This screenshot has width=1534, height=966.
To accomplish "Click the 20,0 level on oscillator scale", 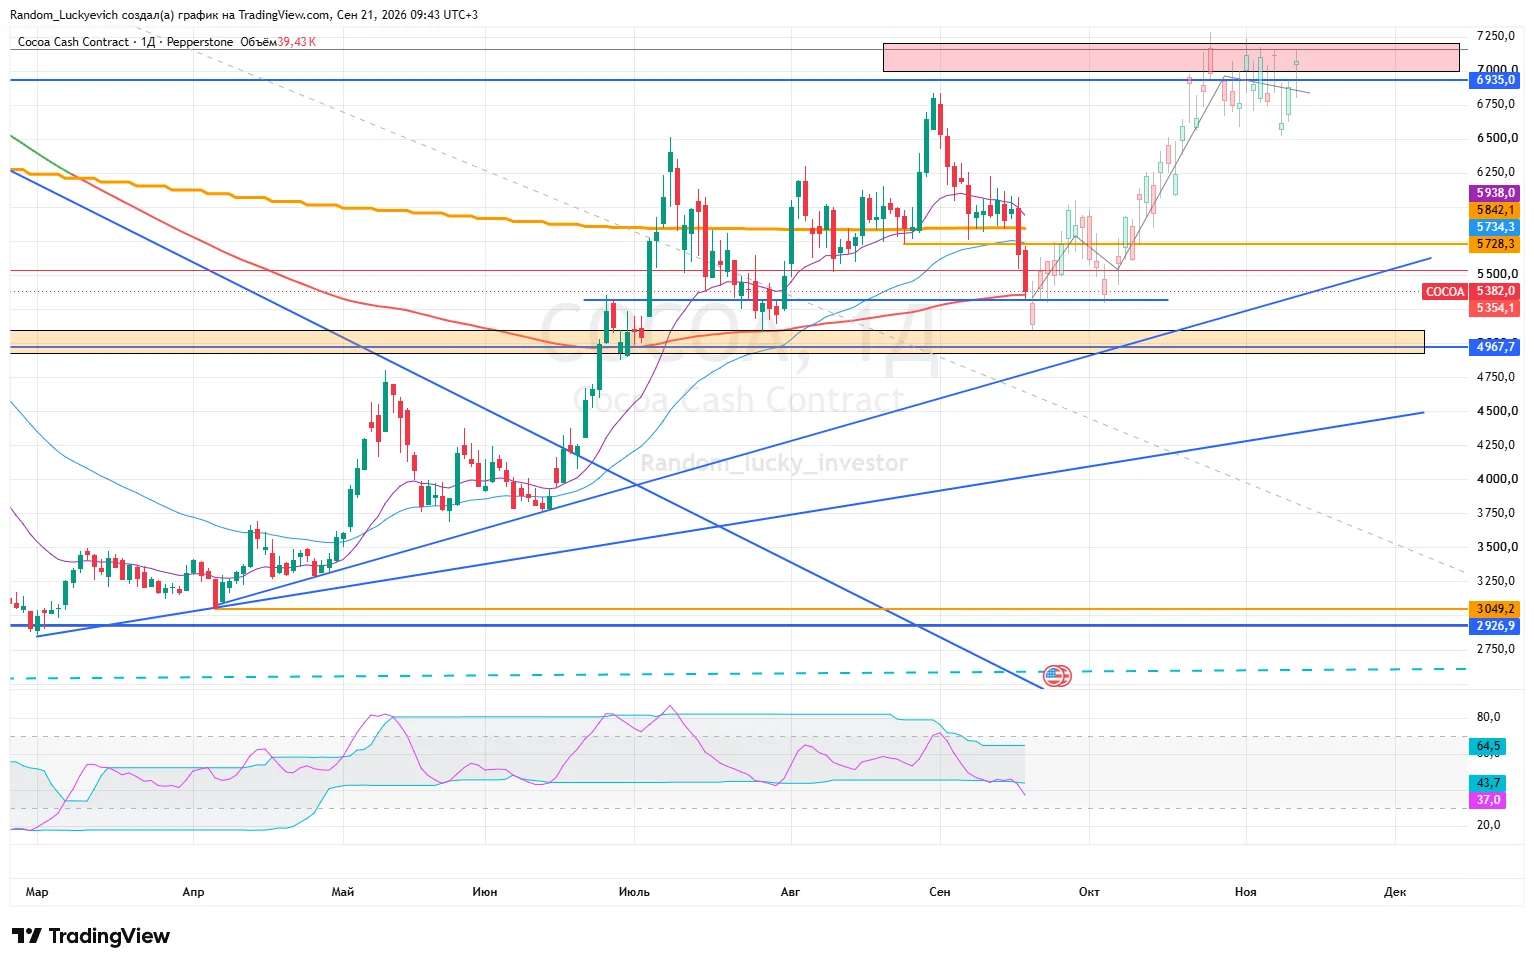I will click(x=1488, y=825).
